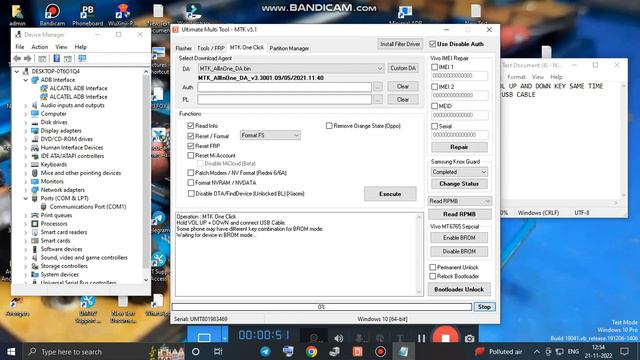Viewport: 640px width, 360px height.
Task: Click the scan for hardware changes monitor icon
Action: (x=82, y=59)
